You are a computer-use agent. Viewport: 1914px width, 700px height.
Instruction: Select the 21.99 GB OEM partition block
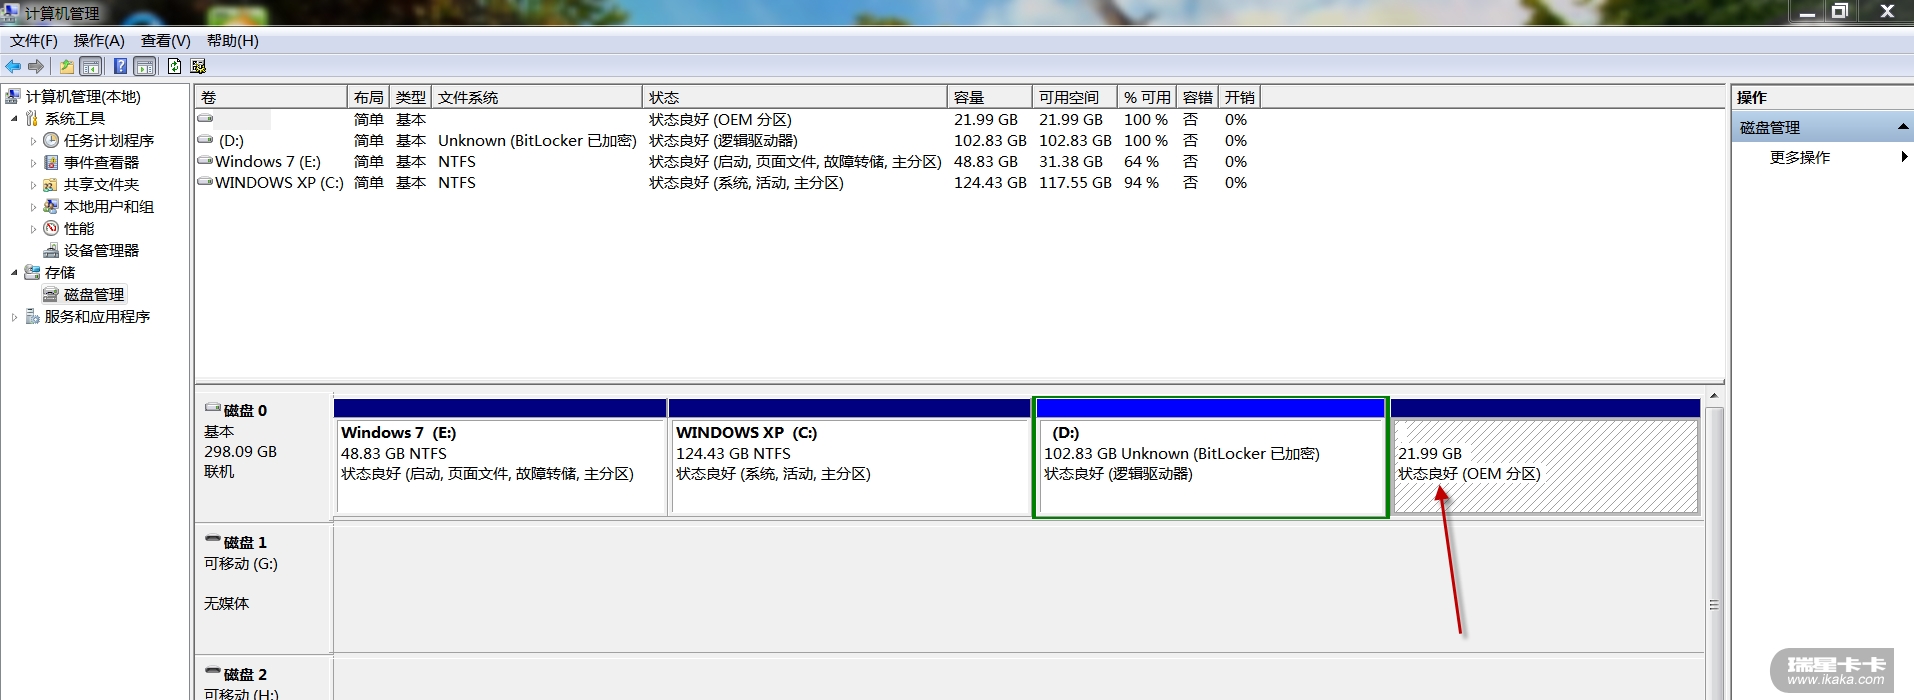1545,458
